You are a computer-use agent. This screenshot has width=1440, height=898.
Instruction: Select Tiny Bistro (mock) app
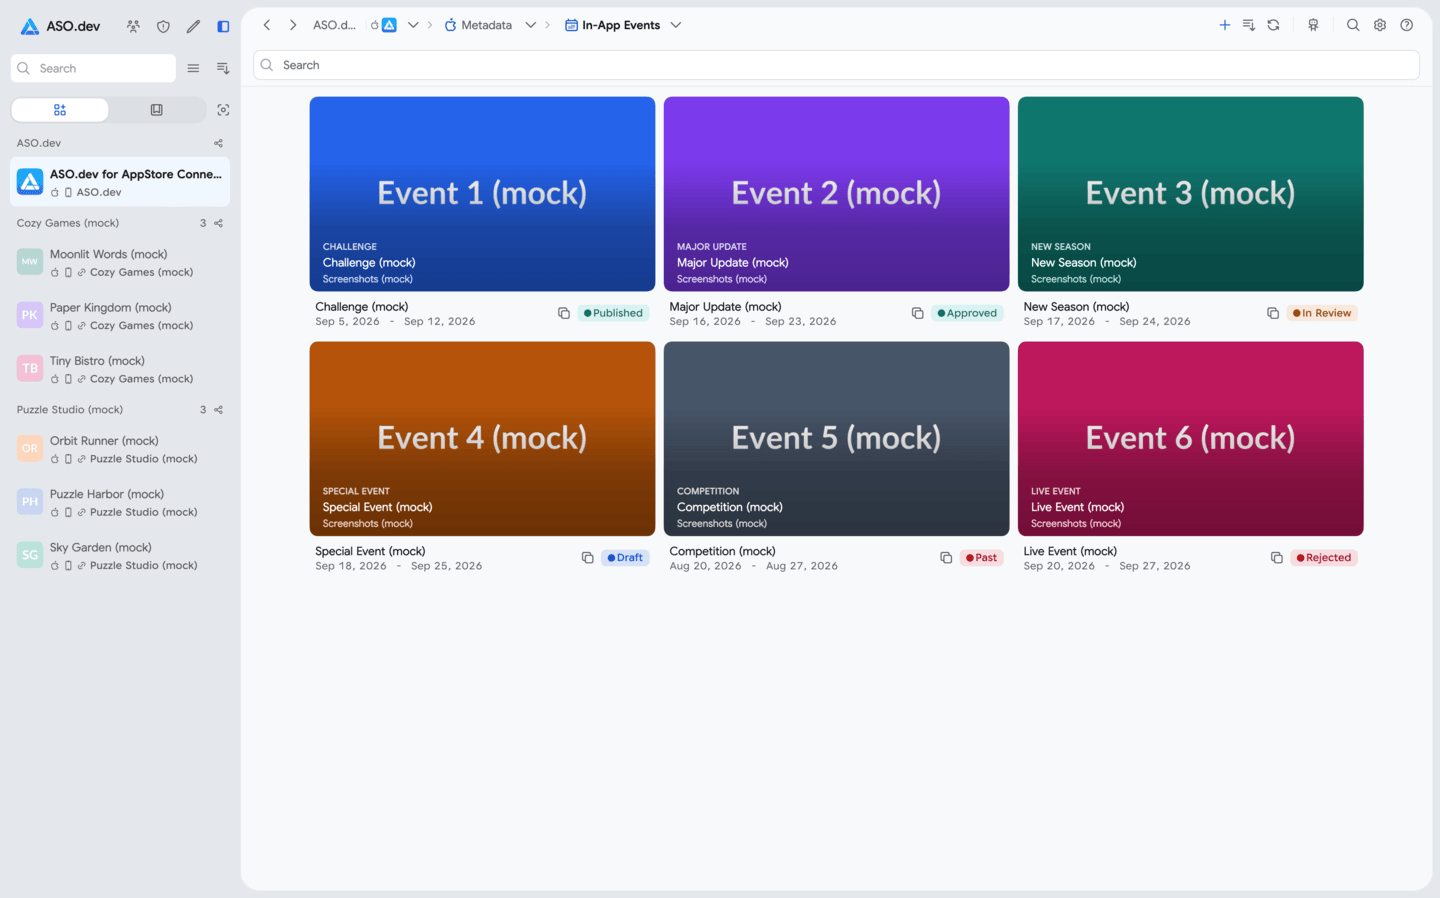tap(120, 369)
